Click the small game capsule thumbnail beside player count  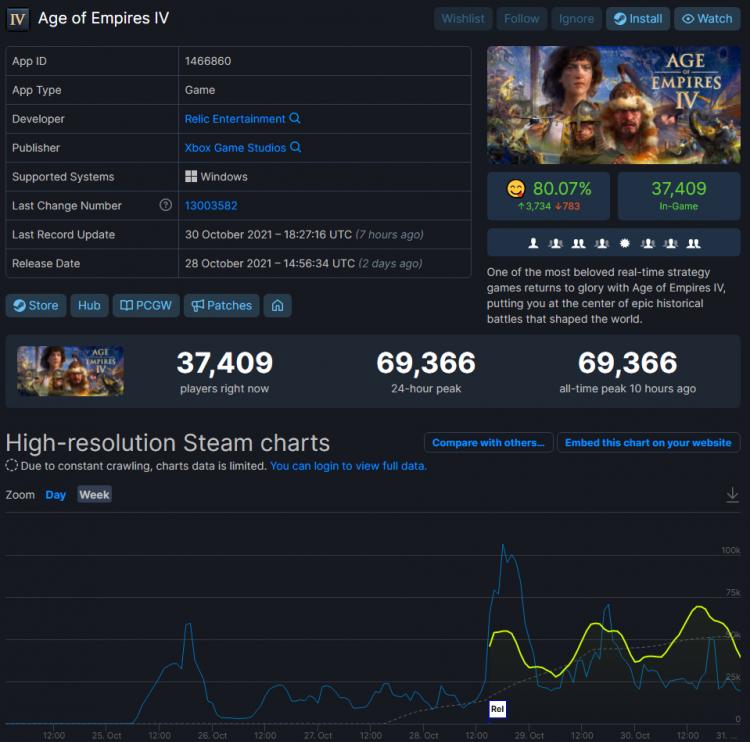pyautogui.click(x=70, y=371)
